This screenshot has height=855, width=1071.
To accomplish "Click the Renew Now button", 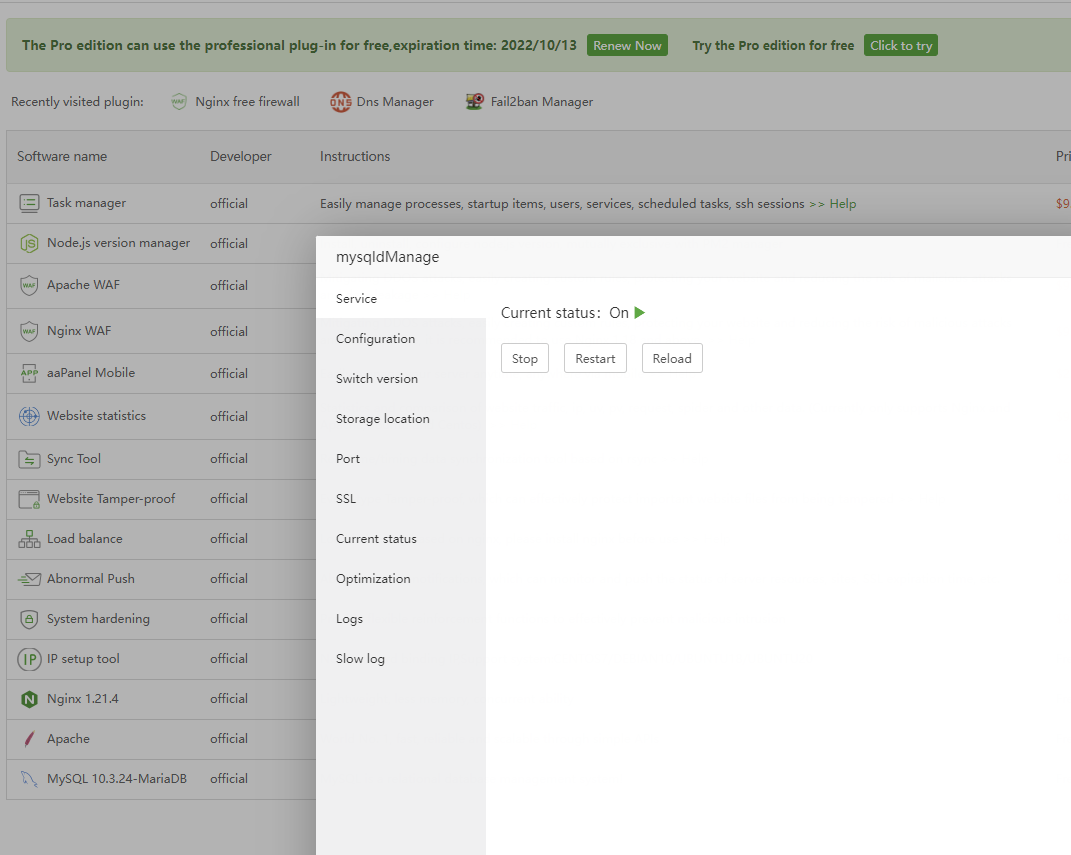I will (627, 45).
